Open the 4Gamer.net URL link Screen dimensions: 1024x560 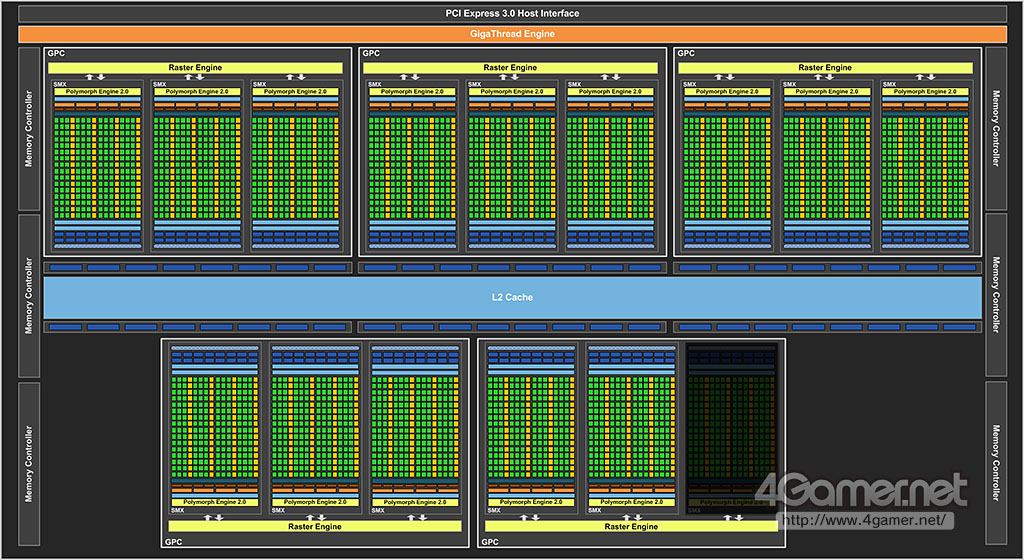click(x=861, y=520)
